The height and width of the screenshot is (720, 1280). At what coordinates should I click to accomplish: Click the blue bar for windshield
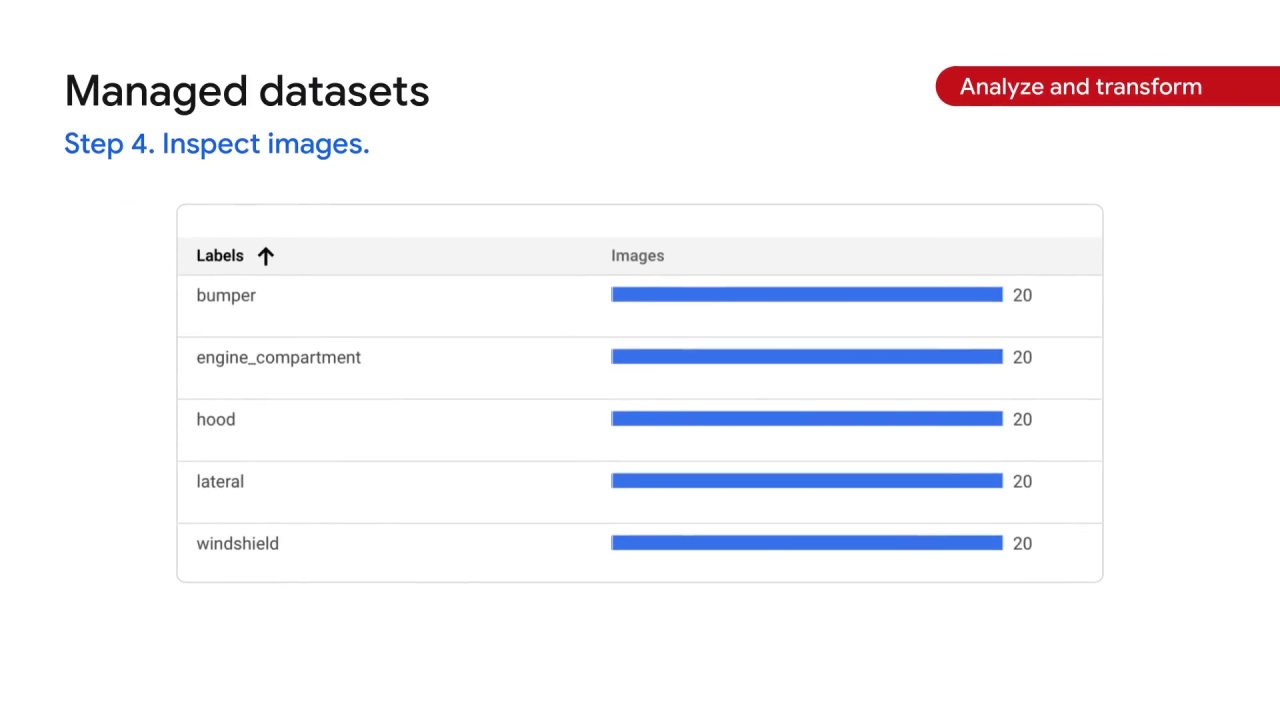click(807, 542)
